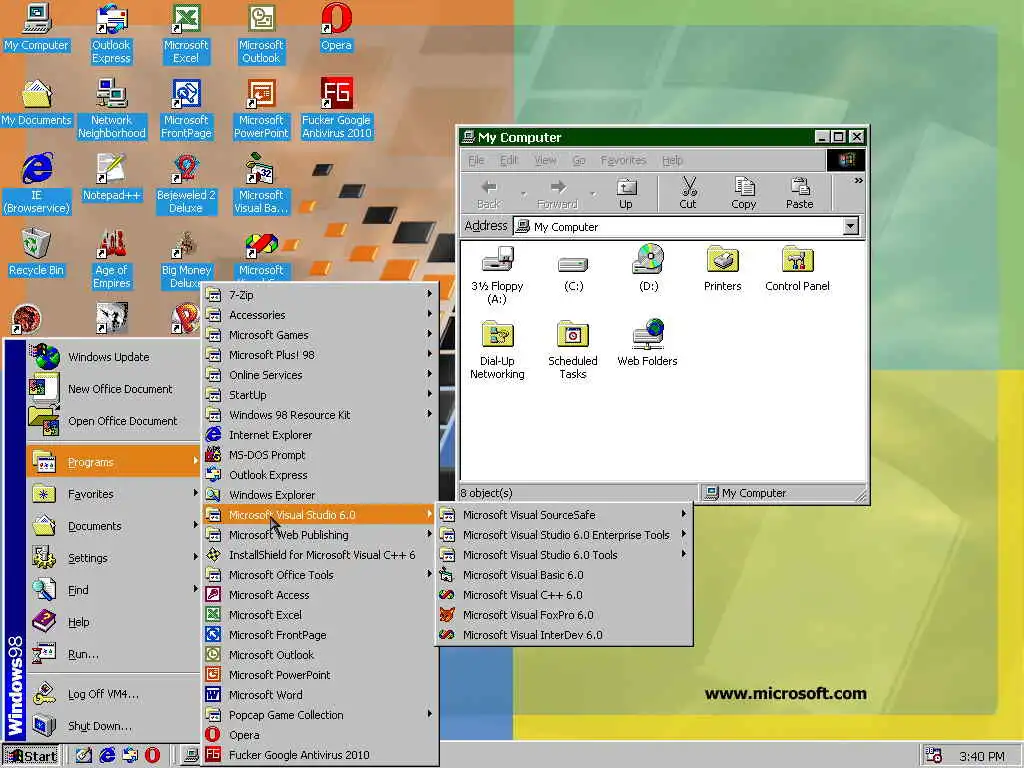Choose Shut Down... in Start menu
Screen dimensions: 1024x768
click(x=113, y=726)
